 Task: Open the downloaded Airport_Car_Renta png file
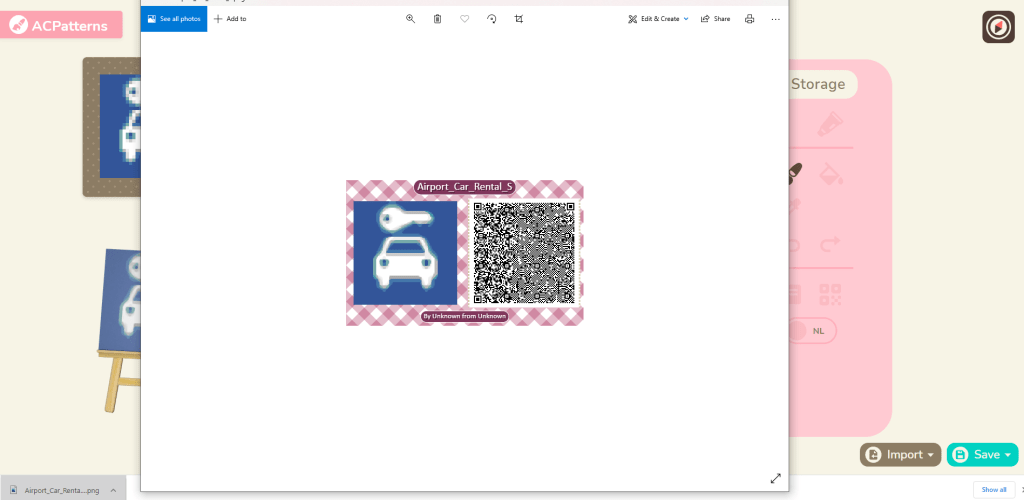[x=60, y=490]
